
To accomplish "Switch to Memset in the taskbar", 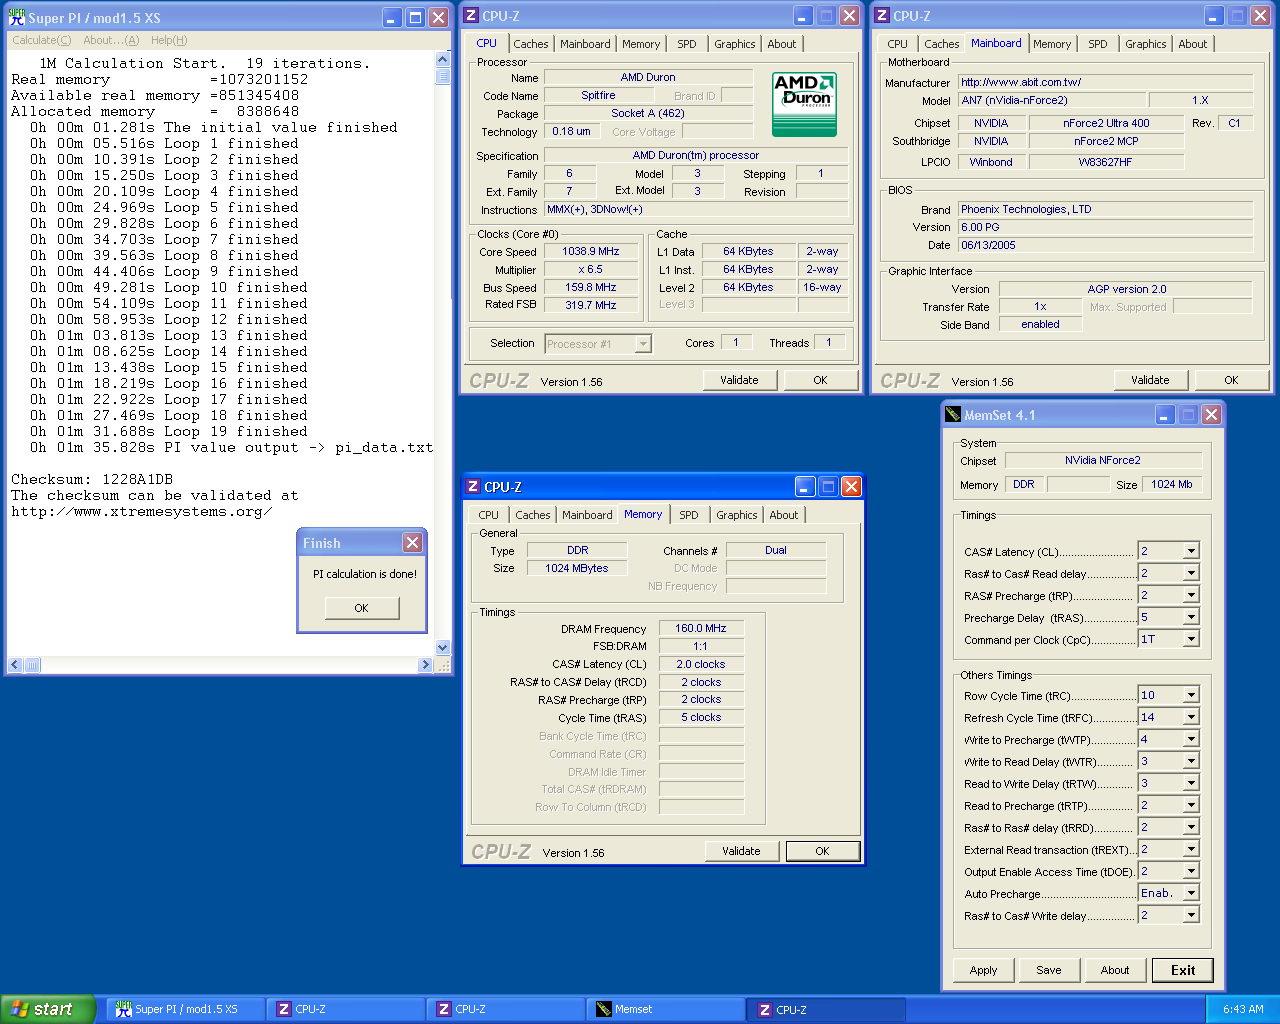I will pos(665,1009).
